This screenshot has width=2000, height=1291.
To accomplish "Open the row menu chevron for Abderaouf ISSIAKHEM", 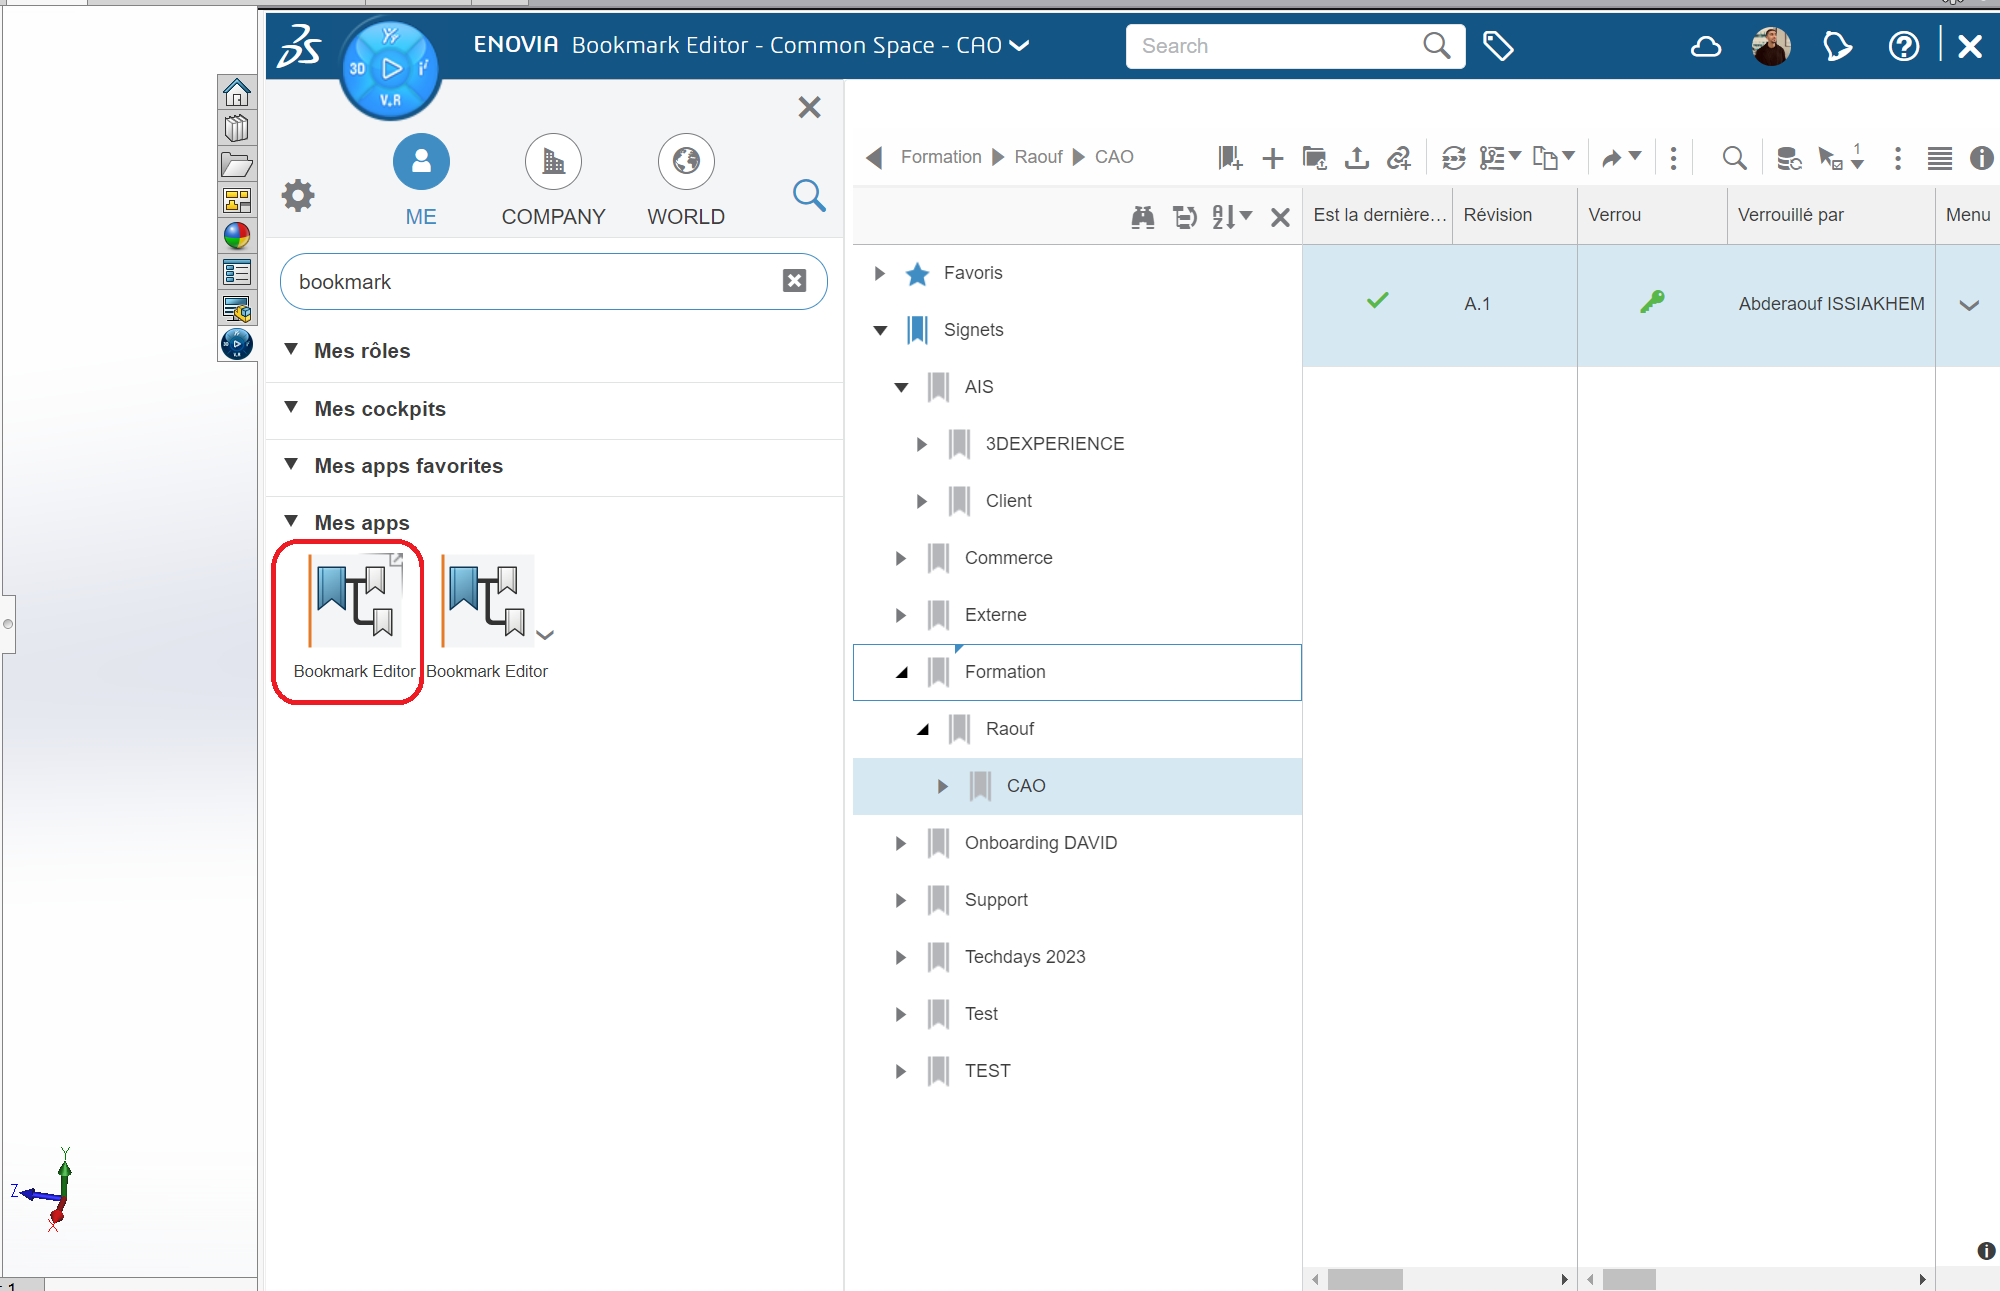I will pos(1968,305).
